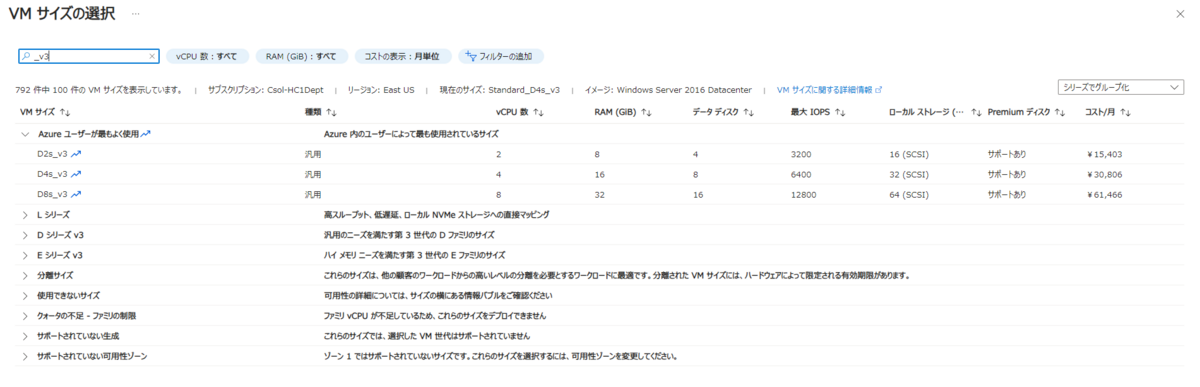The image size is (1200, 387).
Task: Click the リージョン: East US text
Action: click(x=380, y=89)
